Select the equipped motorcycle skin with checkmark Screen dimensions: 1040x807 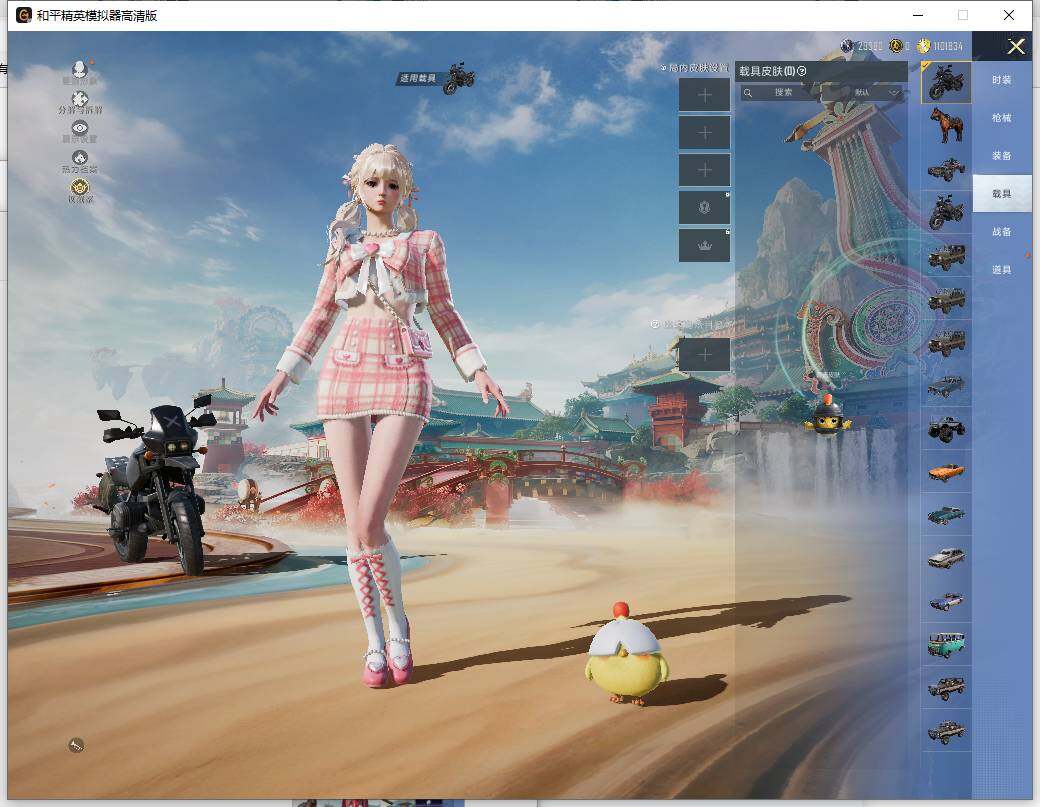946,82
